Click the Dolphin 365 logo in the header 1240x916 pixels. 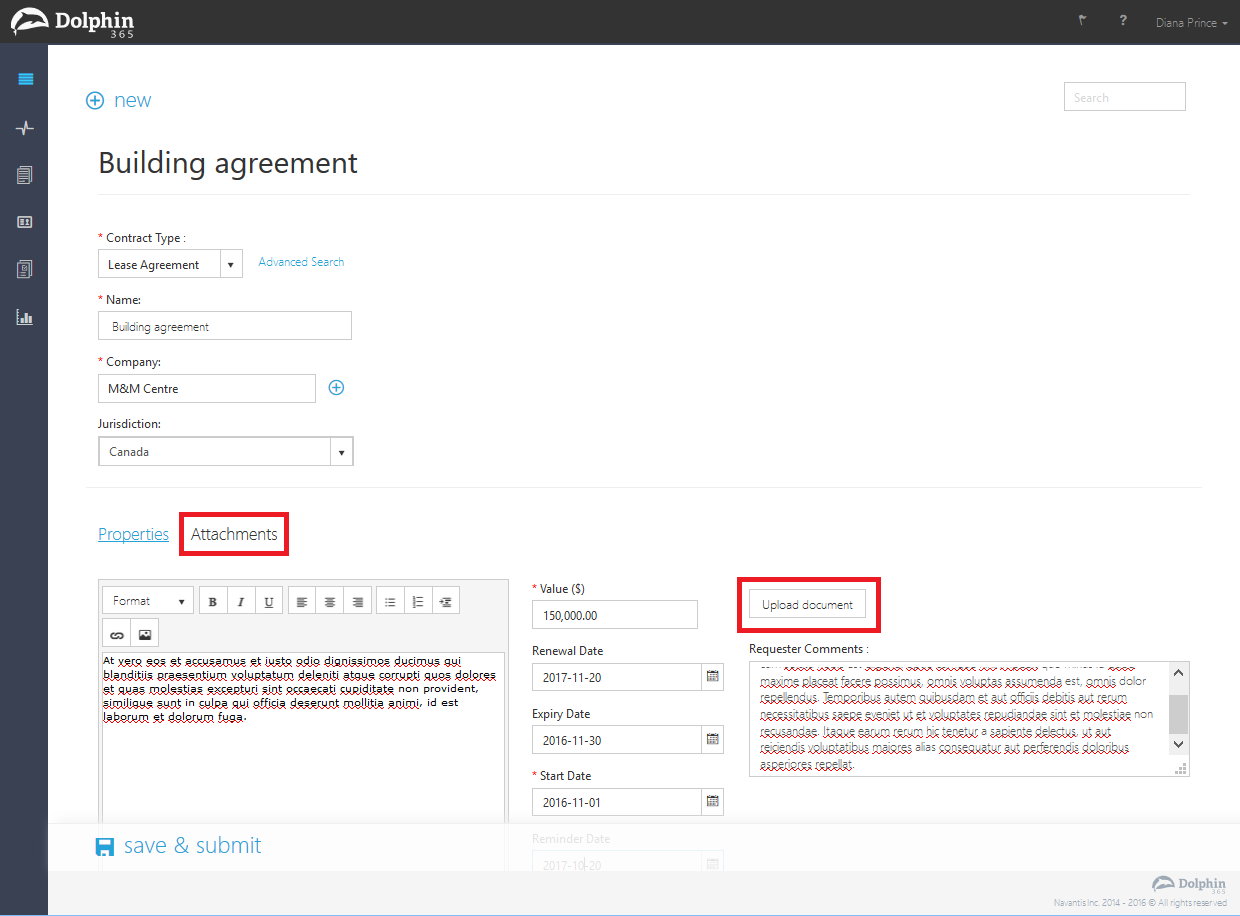(x=72, y=22)
